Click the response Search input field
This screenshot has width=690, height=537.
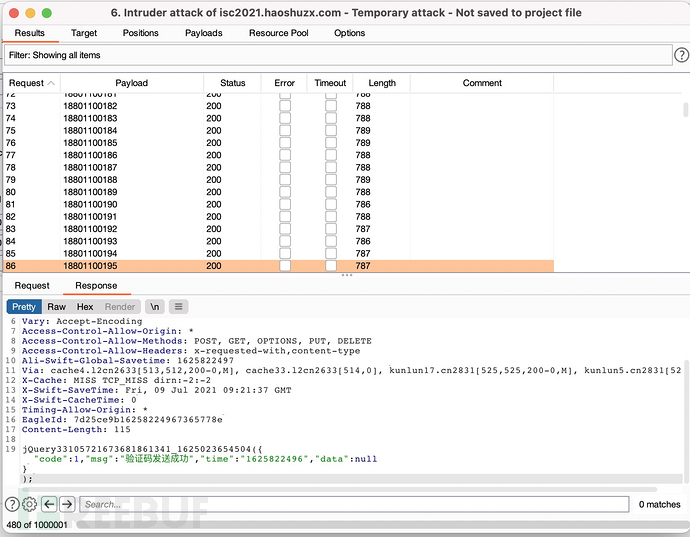coord(354,505)
